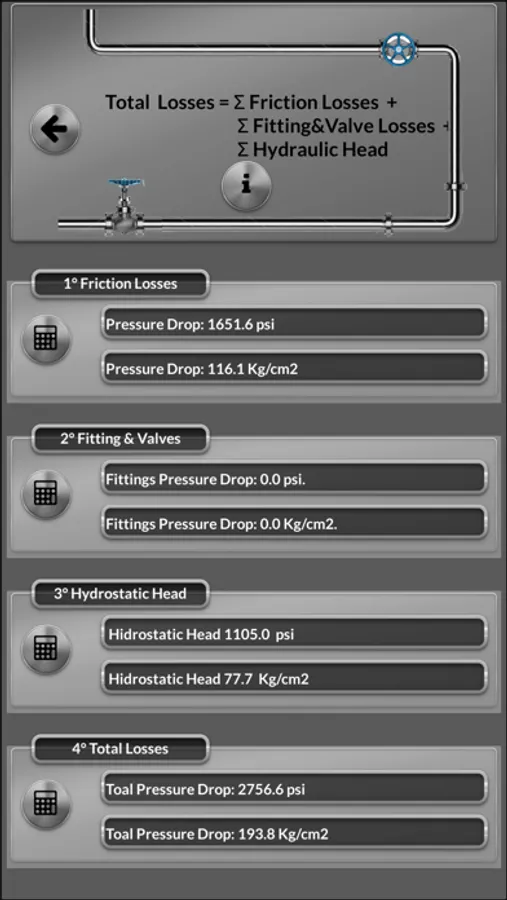
Task: Select the 3° Hydrostatic Head header
Action: click(x=120, y=593)
